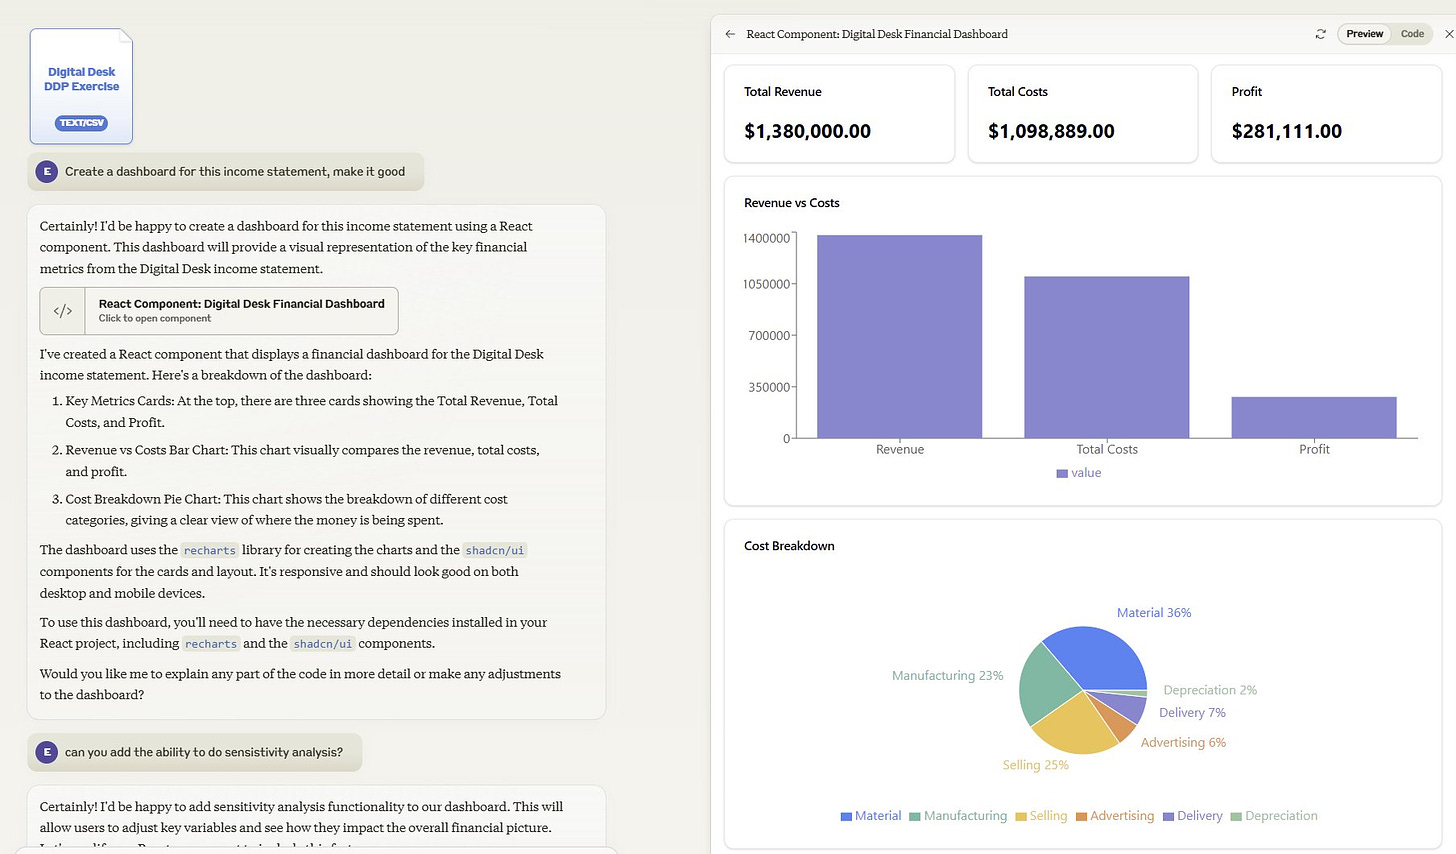
Task: Open the Digital Desk DDP Exercise file
Action: (81, 86)
